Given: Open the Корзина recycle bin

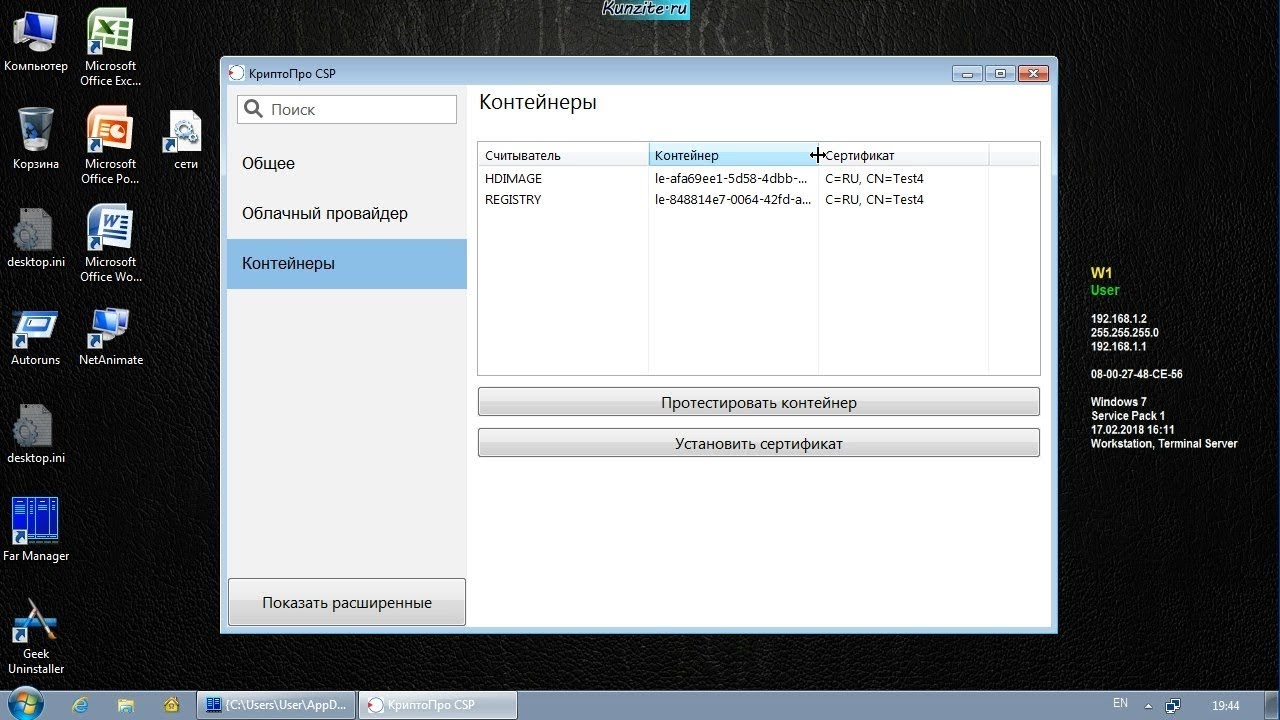Looking at the screenshot, I should [36, 138].
